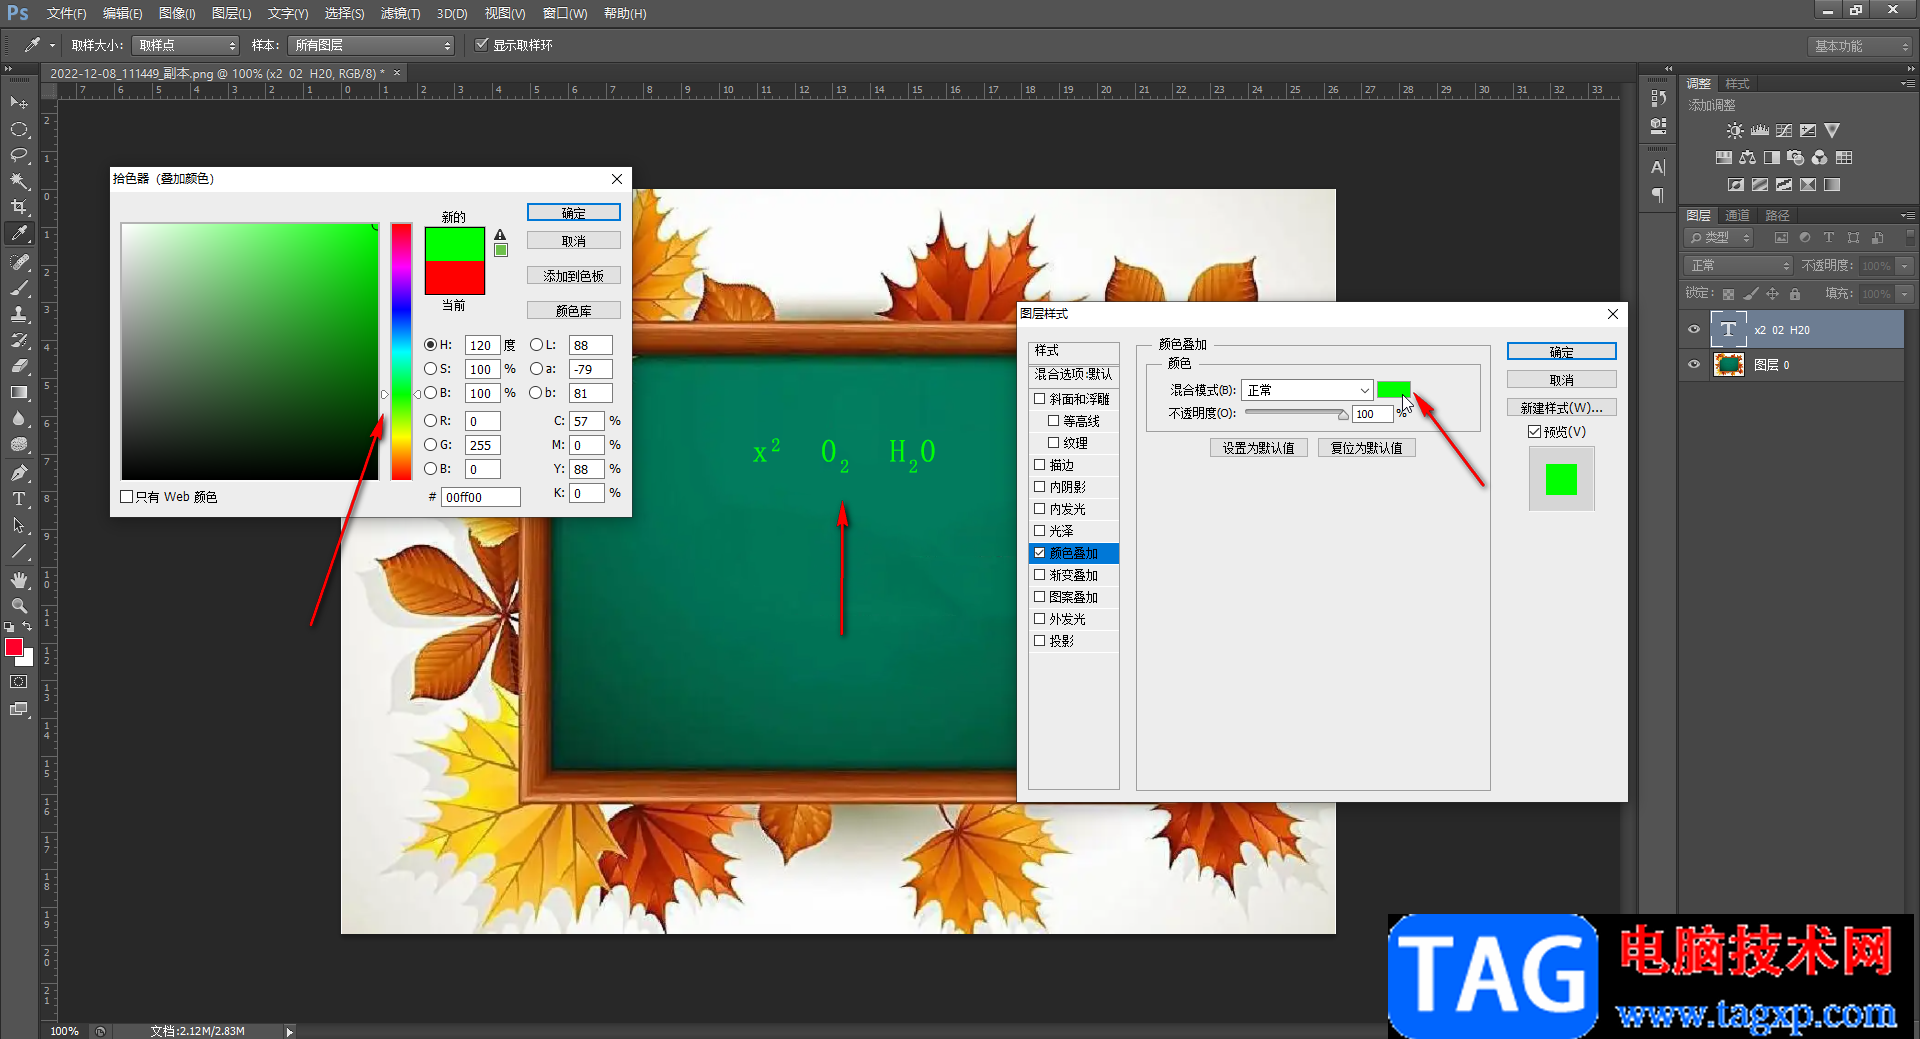
Task: Open workspace dropdown (基本功能)
Action: 1860,46
